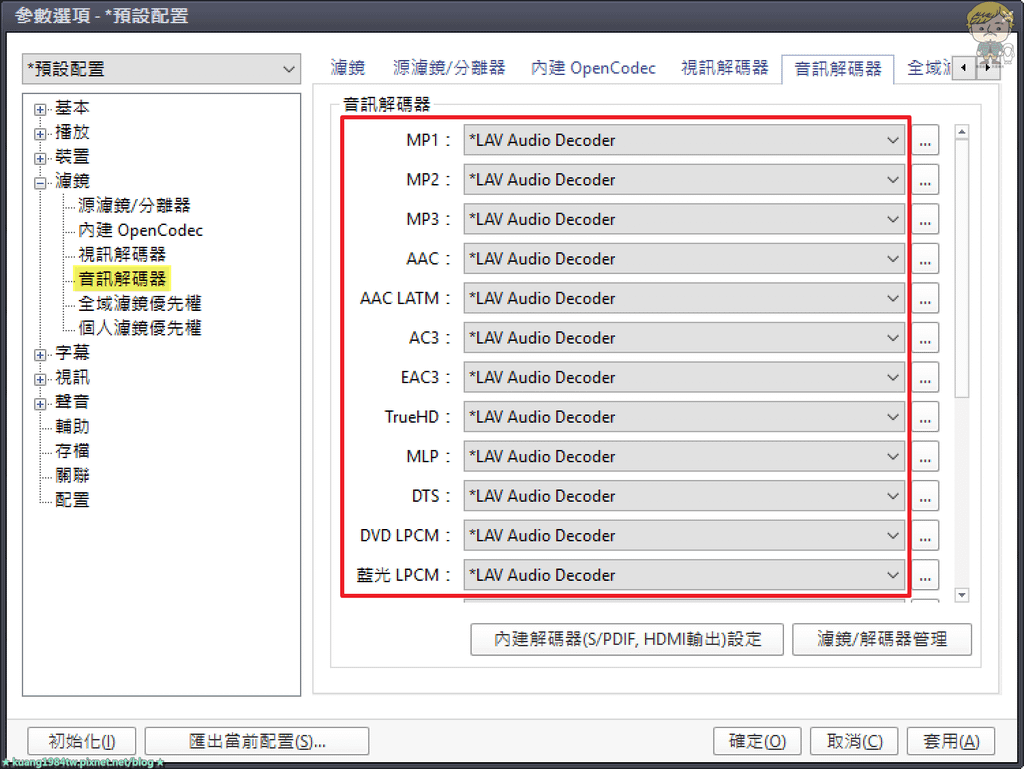Expand the 基本 tree node

(x=40, y=109)
